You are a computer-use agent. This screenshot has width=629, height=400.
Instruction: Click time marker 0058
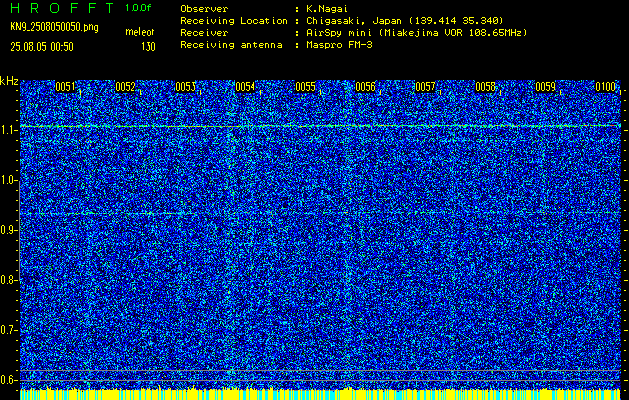coord(485,87)
